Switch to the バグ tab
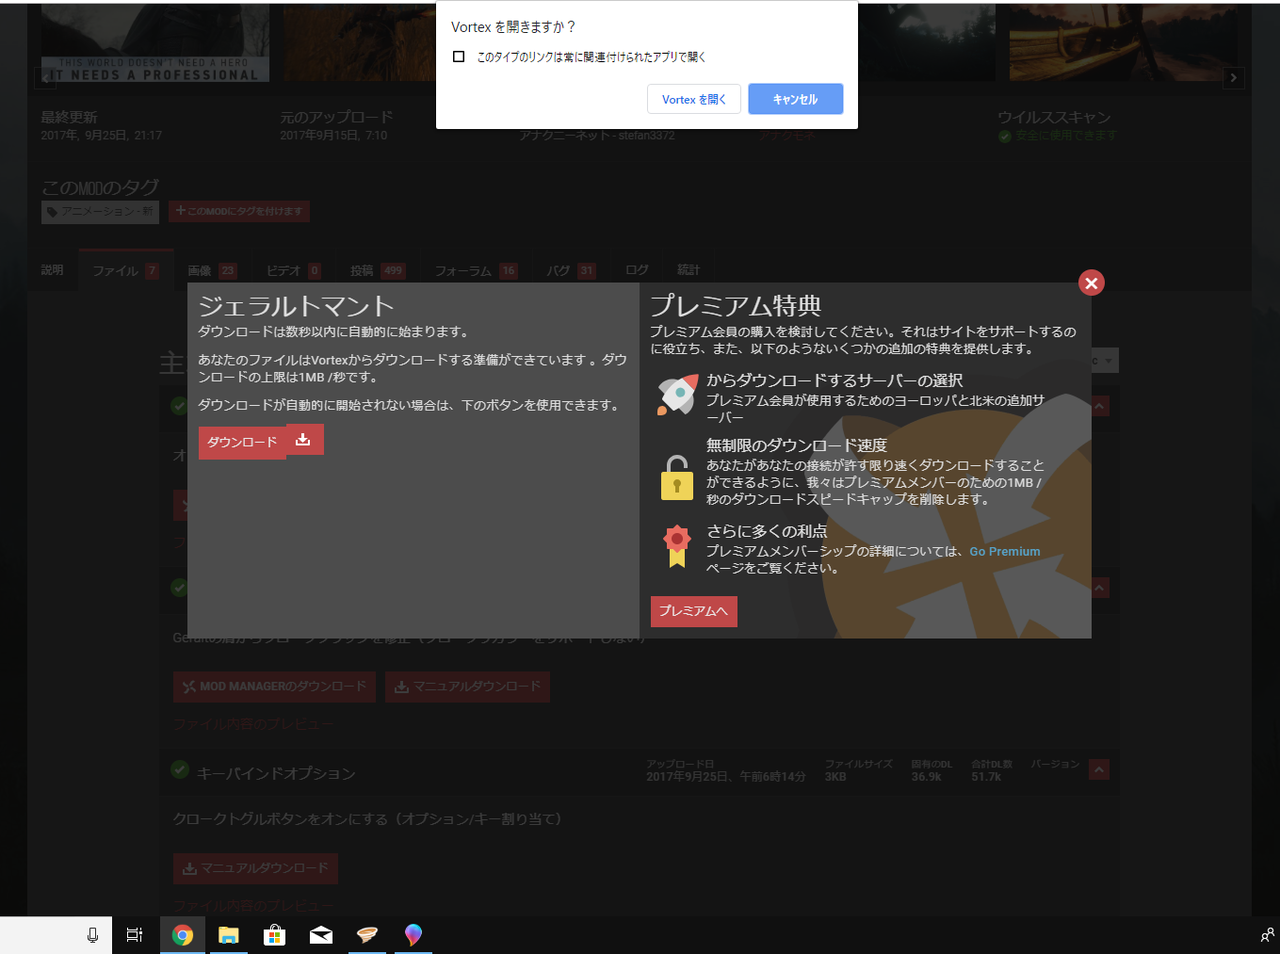 click(570, 270)
